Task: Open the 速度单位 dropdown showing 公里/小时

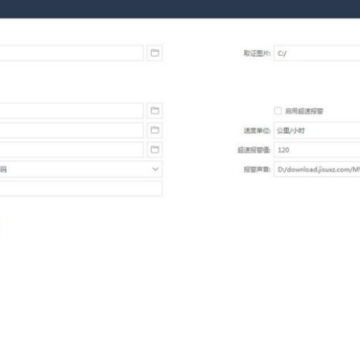Action: 317,130
